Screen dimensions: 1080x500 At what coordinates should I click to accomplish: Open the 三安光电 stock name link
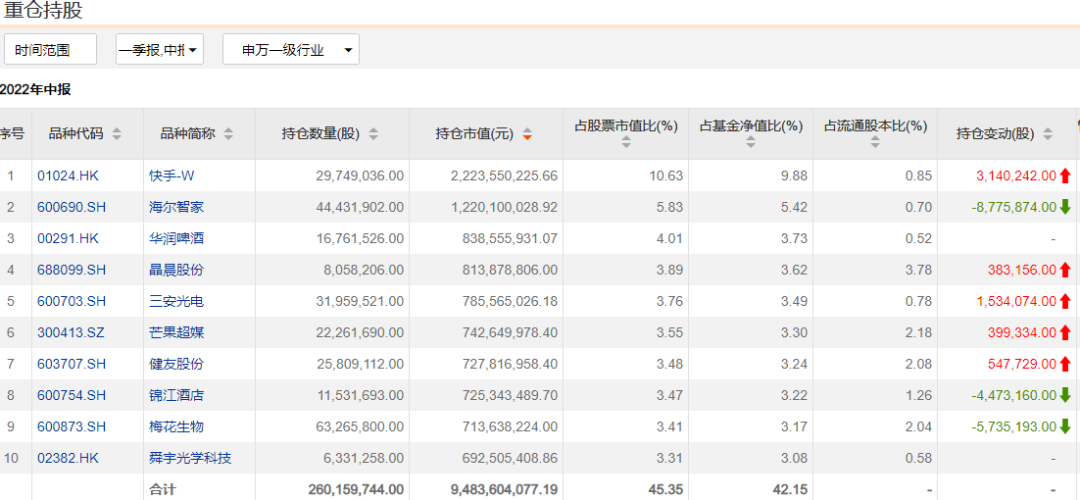click(x=176, y=301)
